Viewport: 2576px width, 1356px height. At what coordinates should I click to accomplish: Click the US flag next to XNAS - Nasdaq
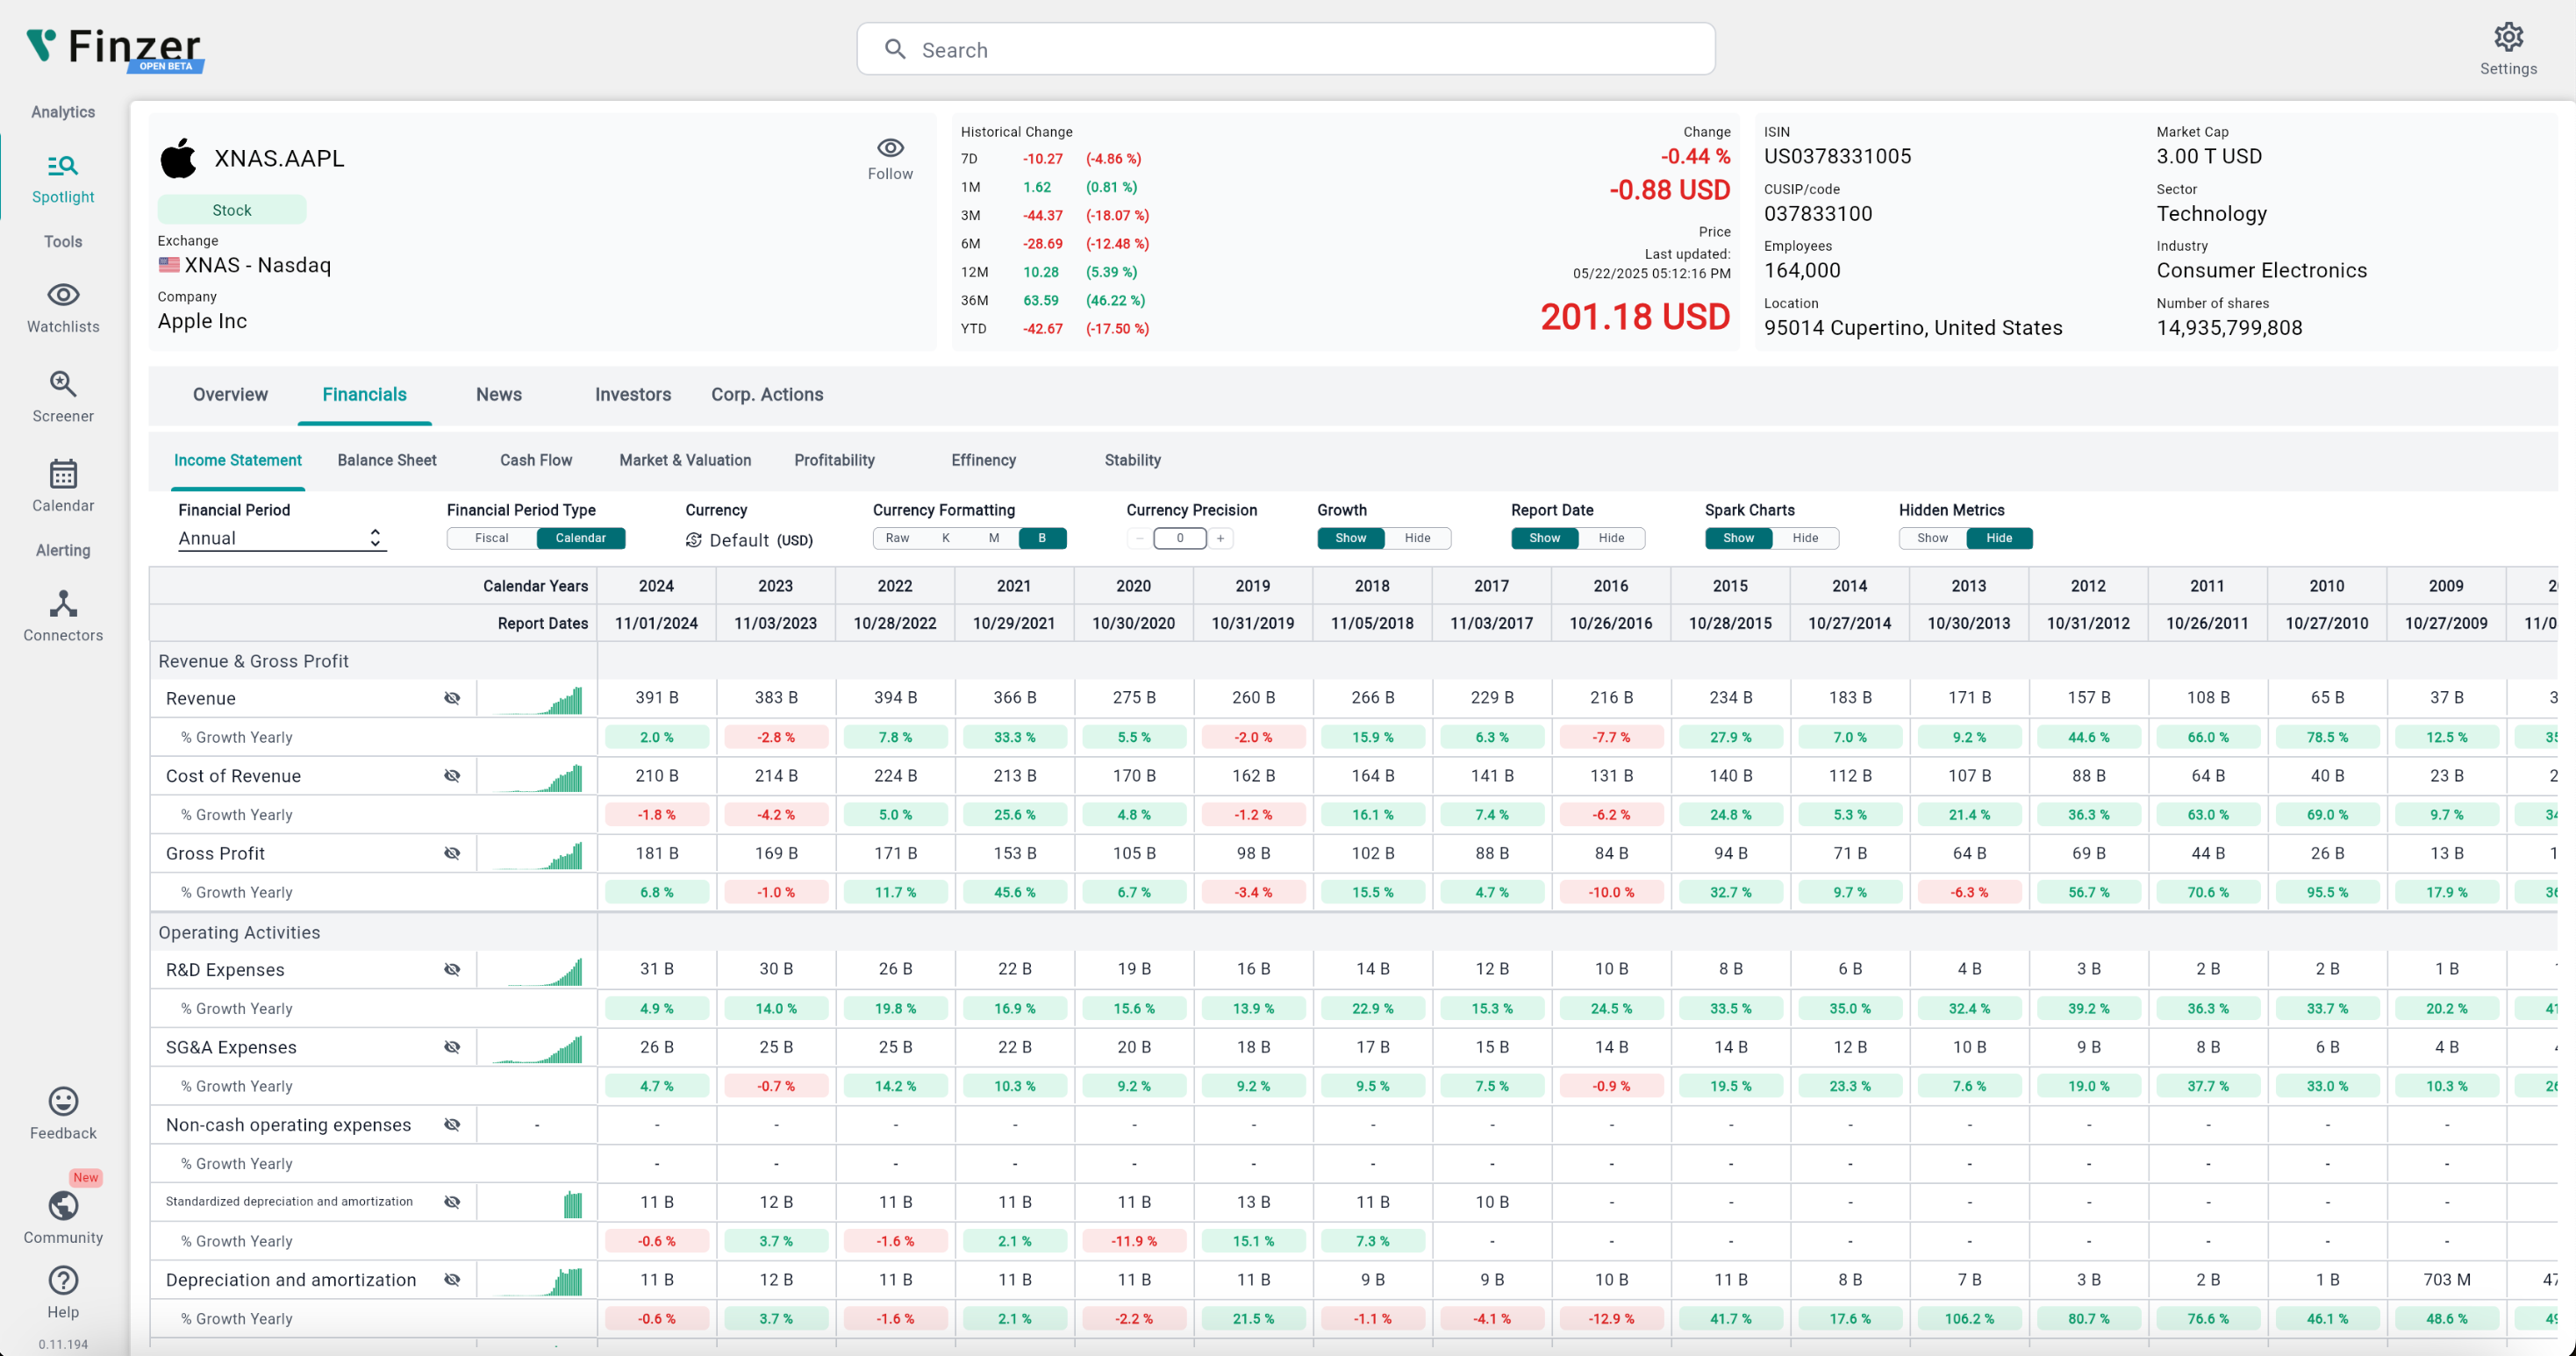[x=169, y=265]
